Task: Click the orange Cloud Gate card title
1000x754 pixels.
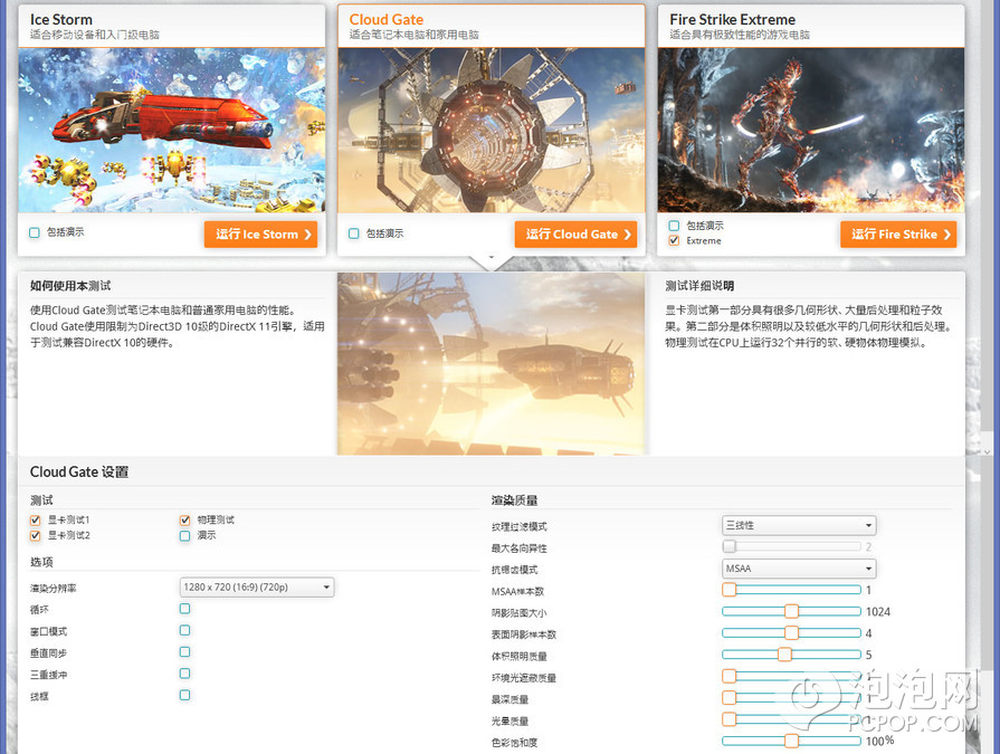Action: [386, 20]
